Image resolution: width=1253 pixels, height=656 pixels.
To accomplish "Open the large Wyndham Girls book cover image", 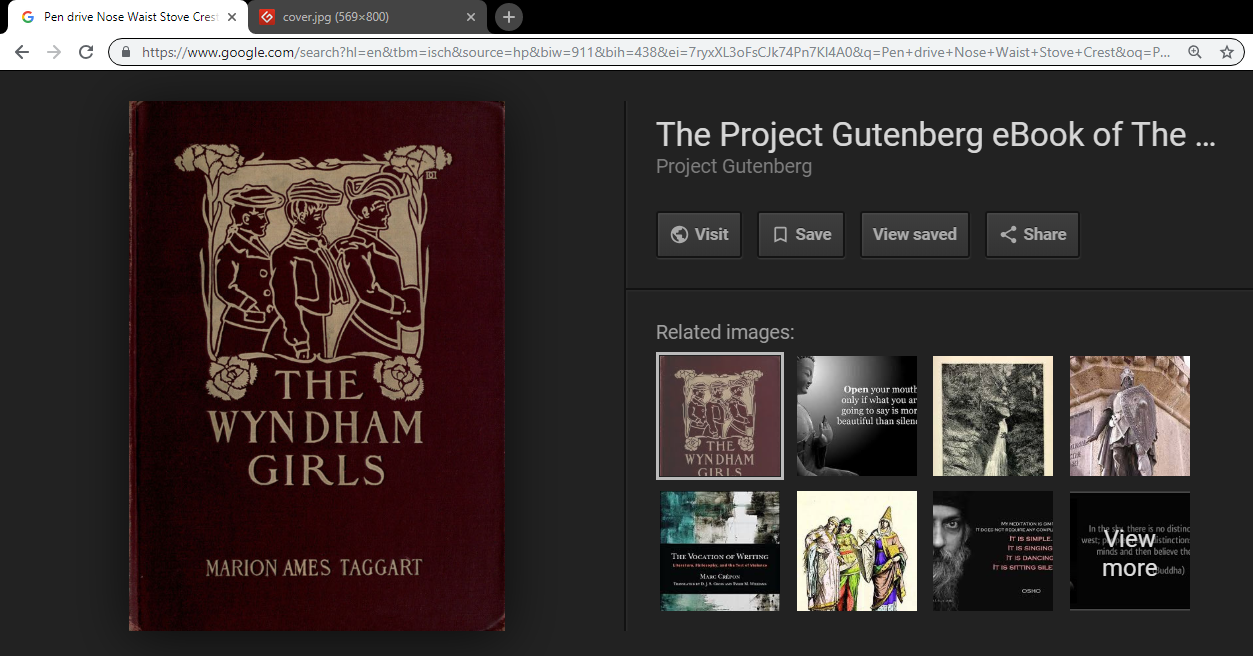I will [317, 366].
